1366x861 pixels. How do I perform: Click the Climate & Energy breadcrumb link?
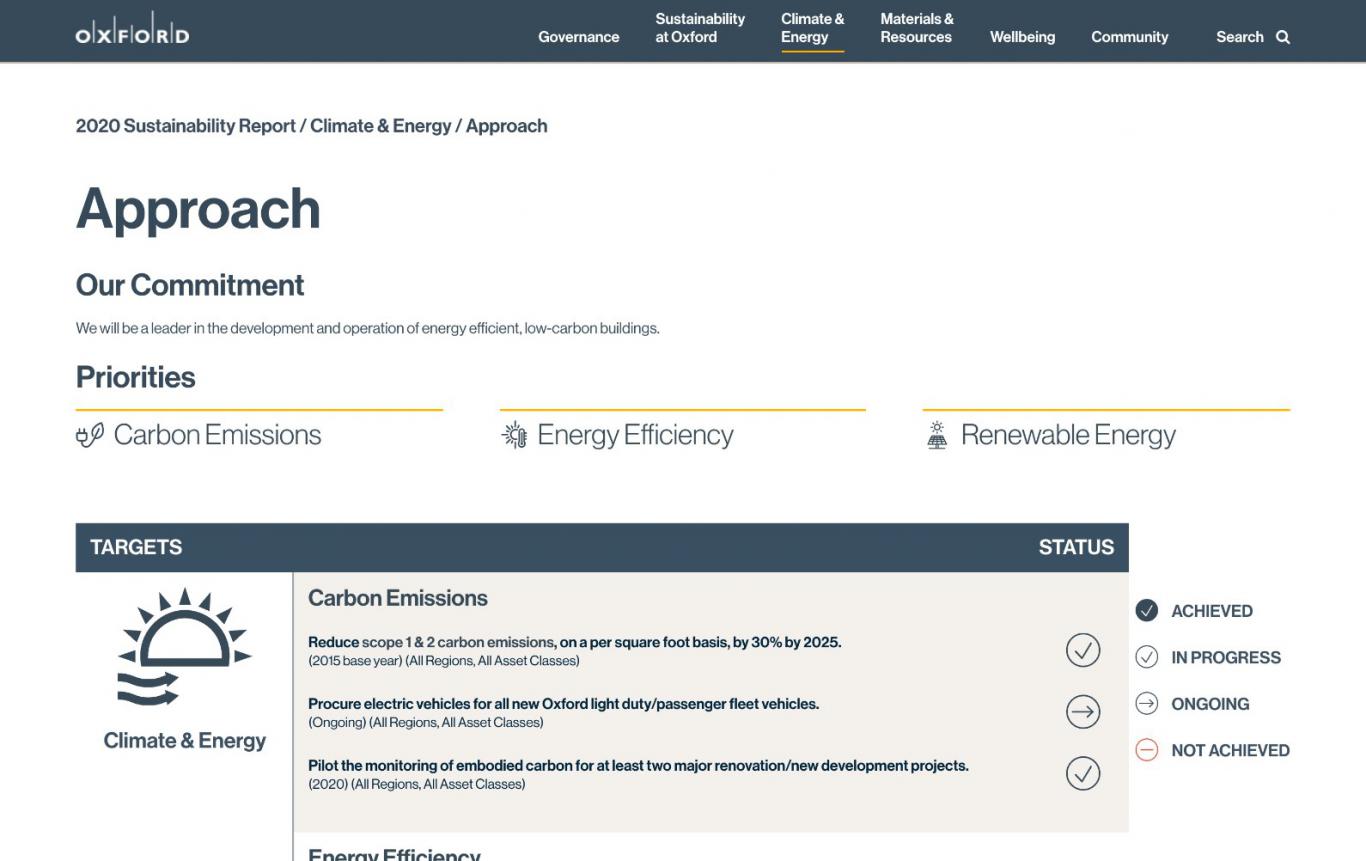point(381,126)
